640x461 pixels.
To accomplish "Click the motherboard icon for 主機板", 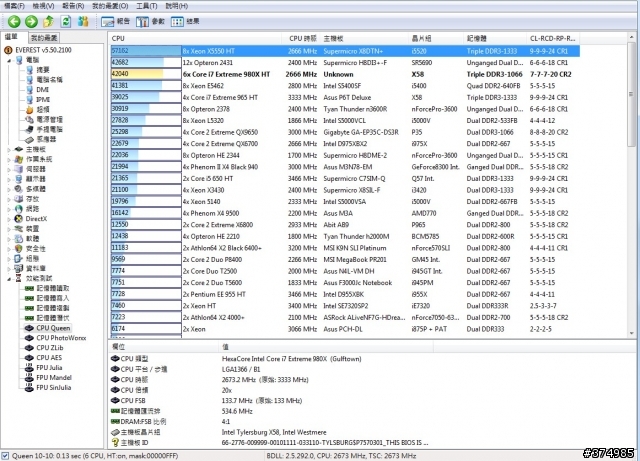I will 19,149.
